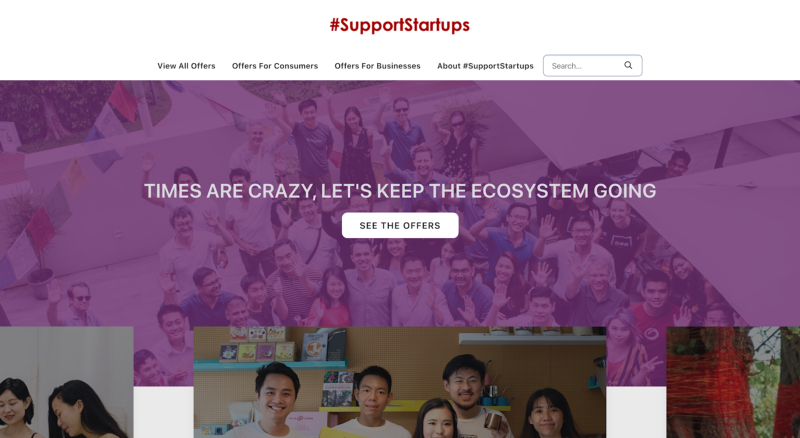The width and height of the screenshot is (800, 438).
Task: Open the #SupportStartups logo homepage
Action: (399, 25)
